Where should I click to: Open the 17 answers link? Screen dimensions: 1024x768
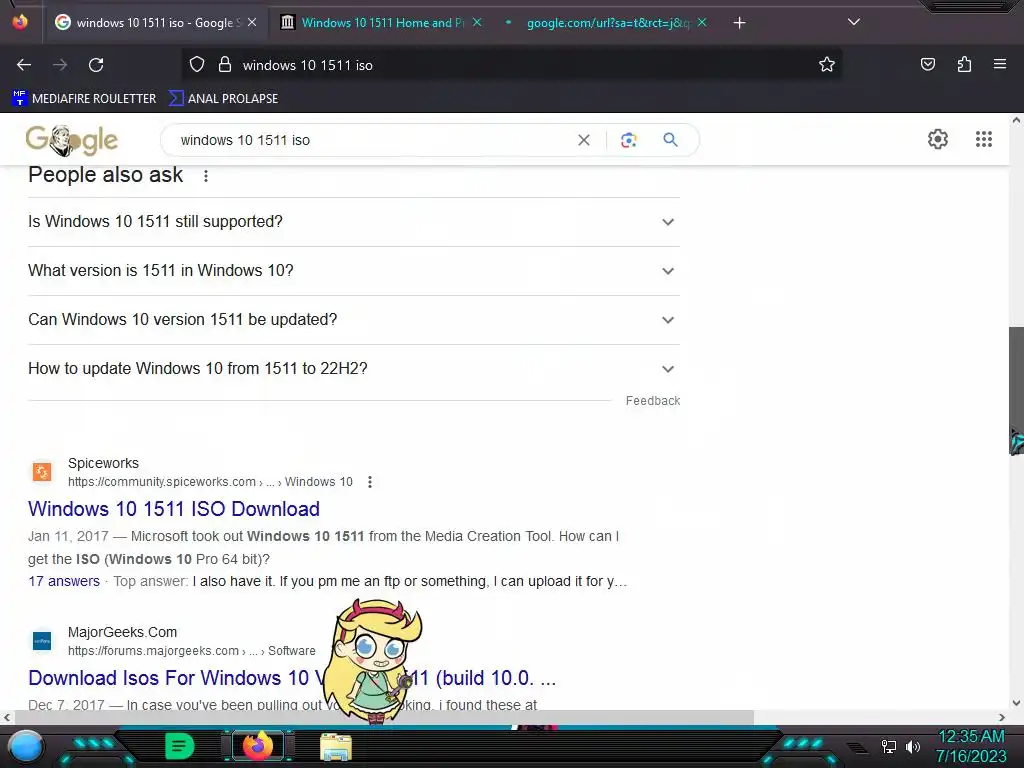(x=64, y=581)
